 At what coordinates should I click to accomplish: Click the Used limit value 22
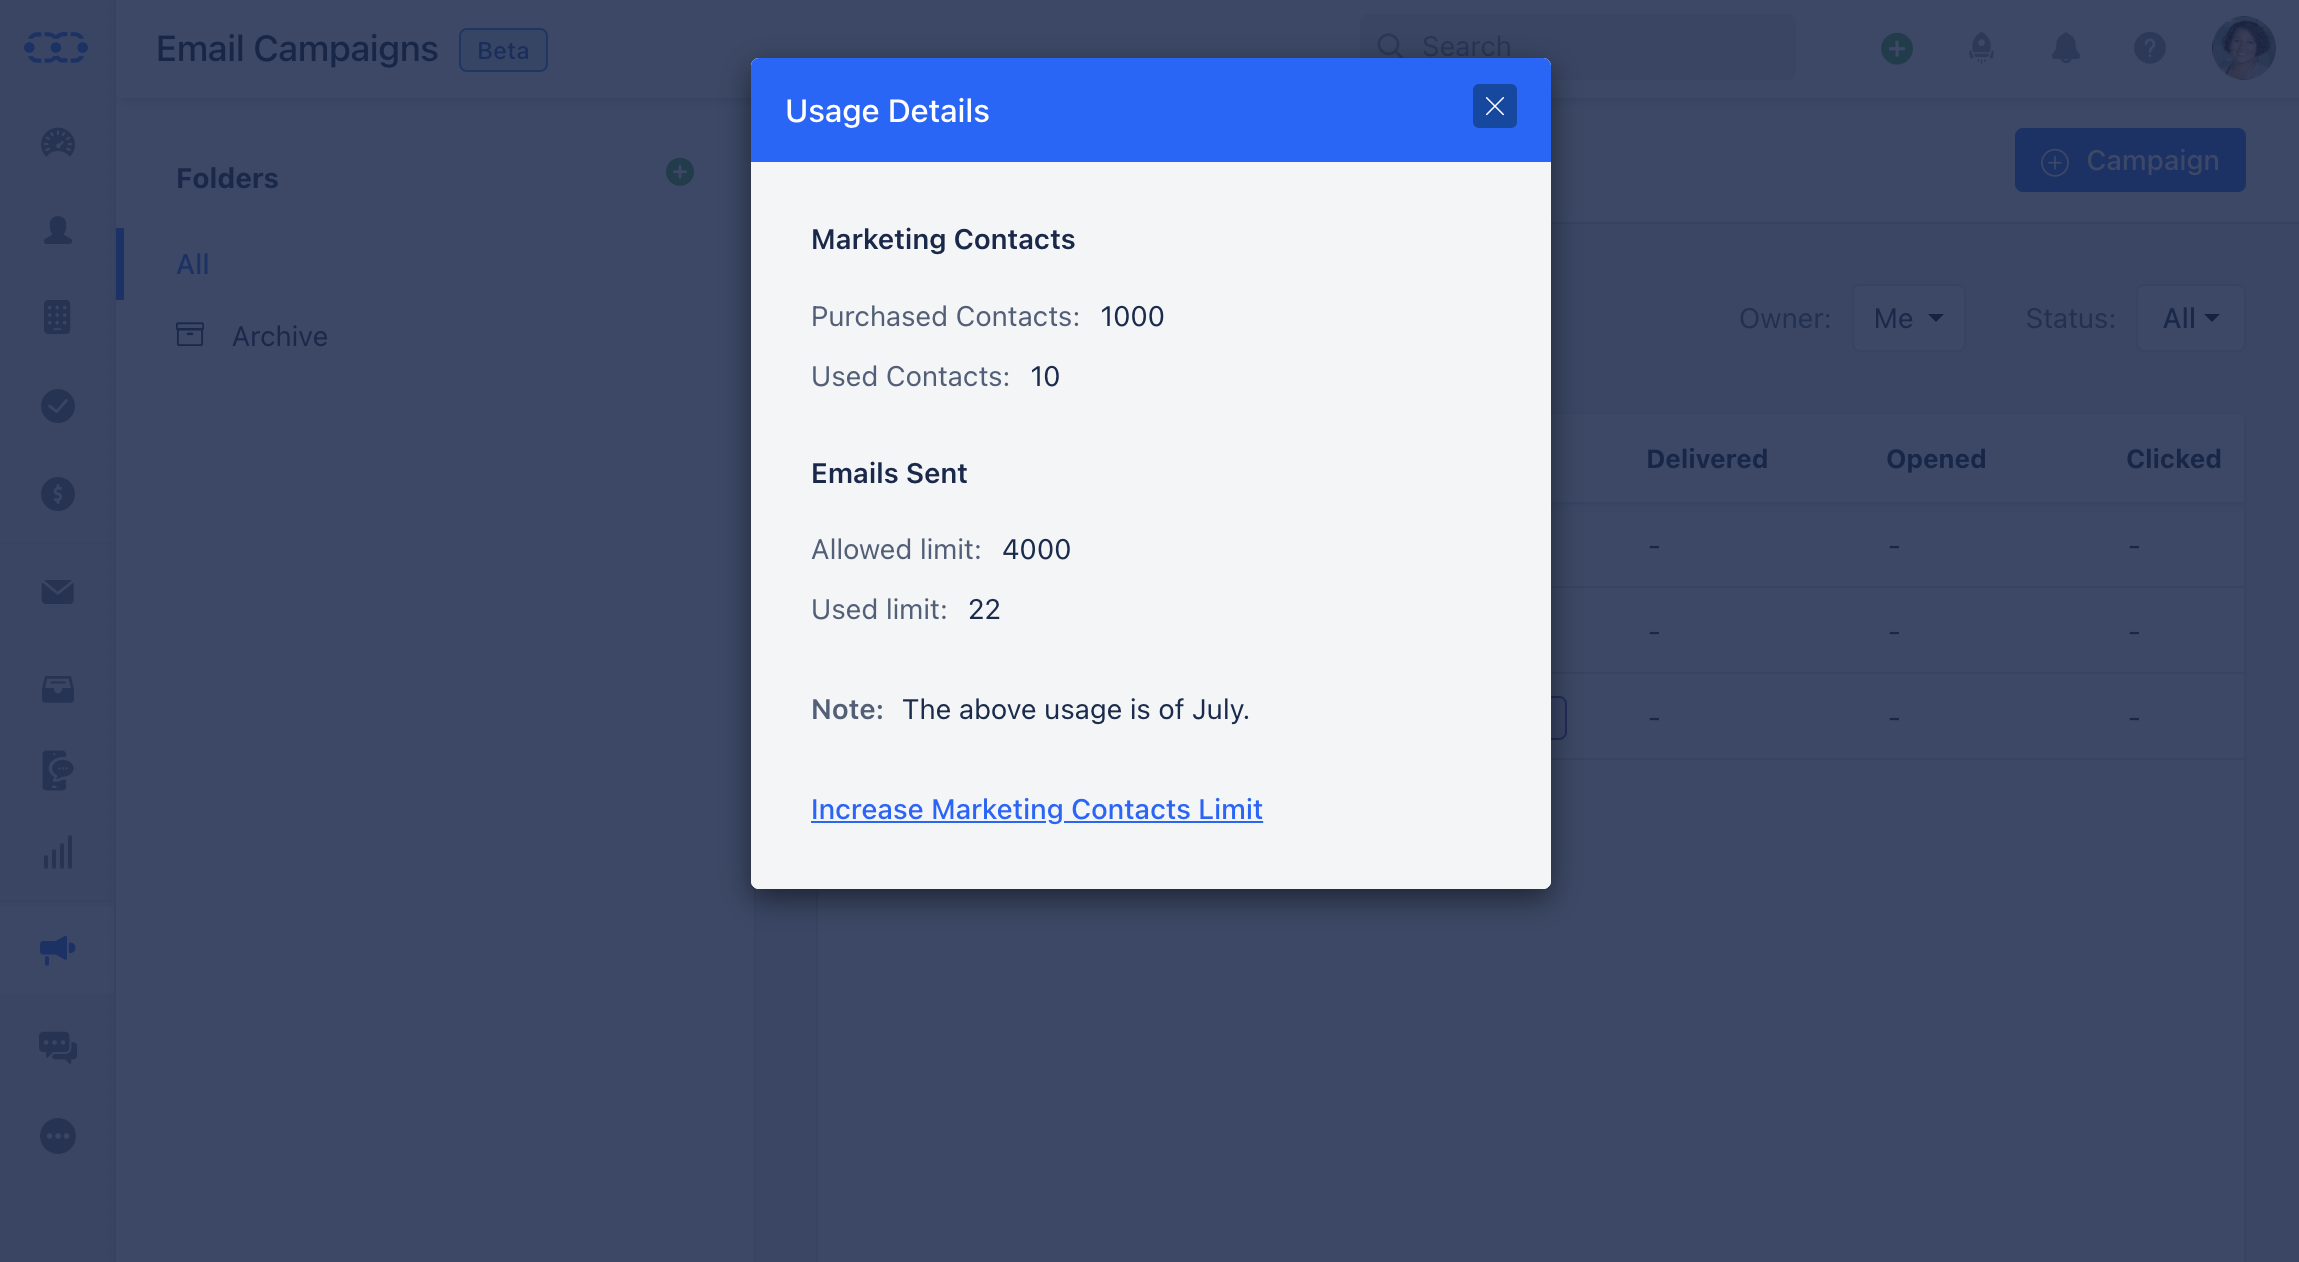(x=984, y=609)
